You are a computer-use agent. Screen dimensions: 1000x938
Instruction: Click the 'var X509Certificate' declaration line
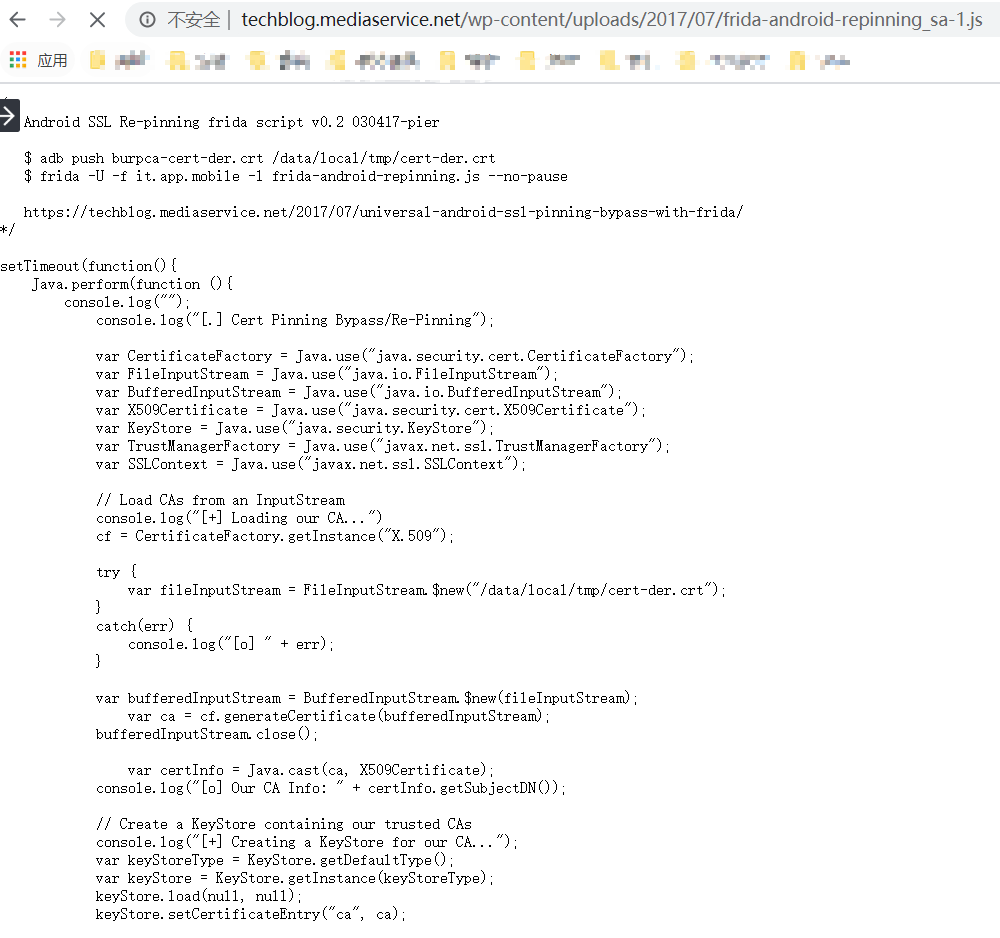click(x=371, y=410)
